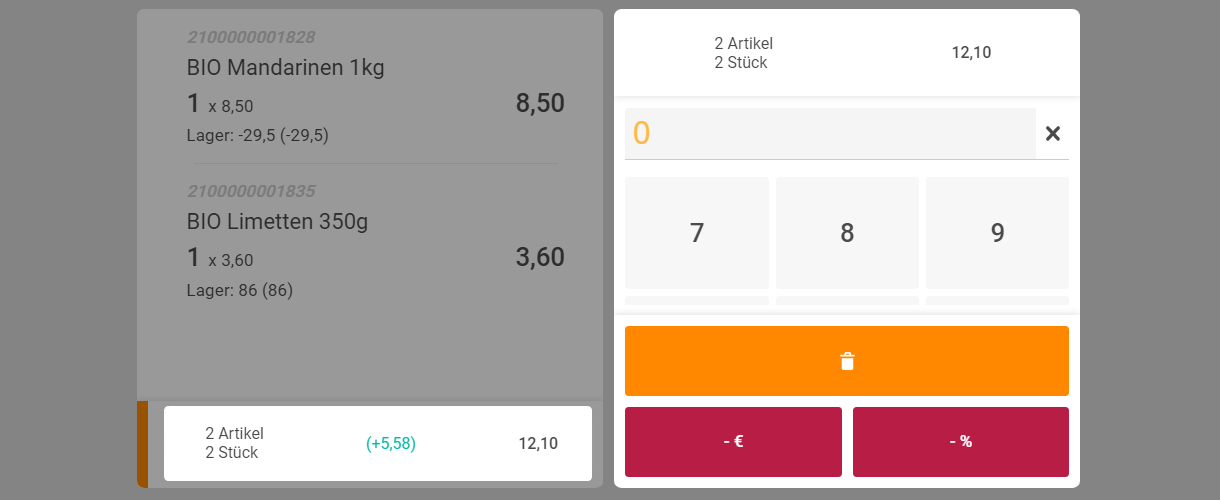Image resolution: width=1220 pixels, height=500 pixels.
Task: Click barcode number 2100000001835
Action: coord(251,191)
